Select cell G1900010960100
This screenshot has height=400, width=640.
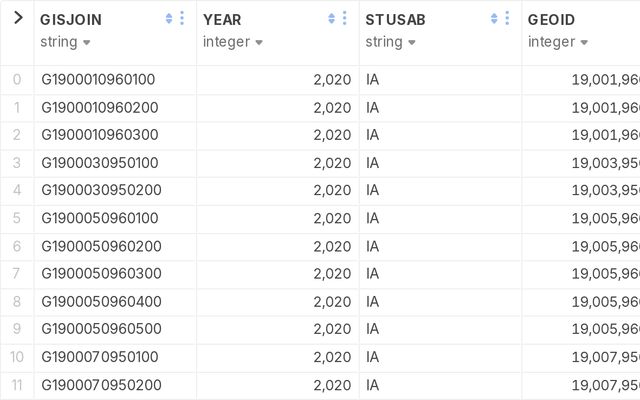(x=98, y=80)
